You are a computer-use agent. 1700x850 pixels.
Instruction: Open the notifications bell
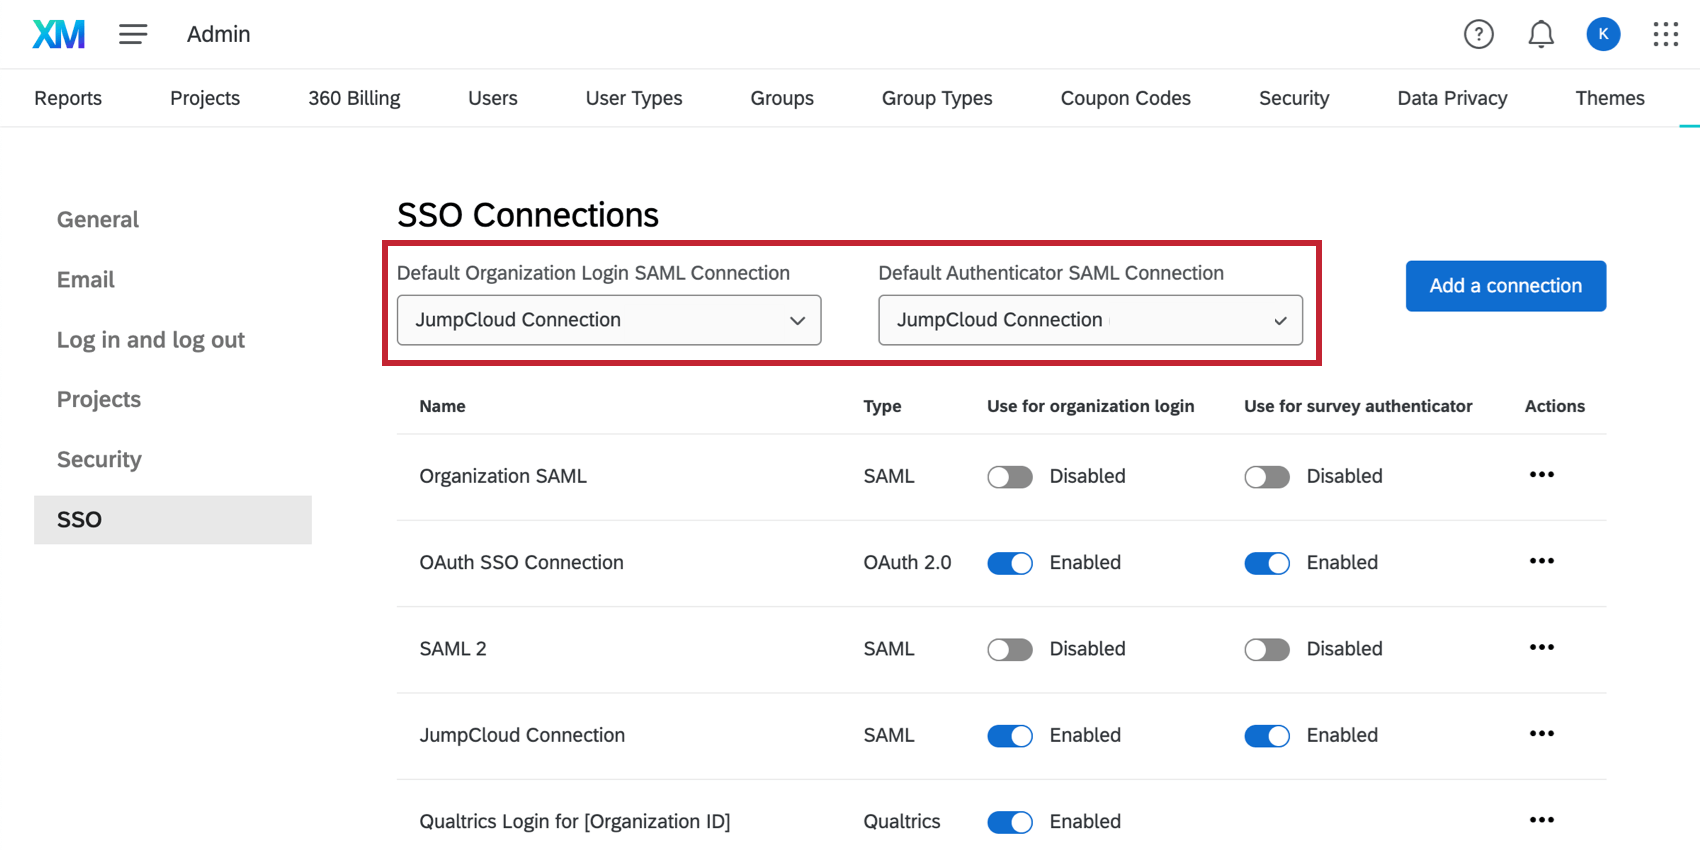tap(1541, 34)
